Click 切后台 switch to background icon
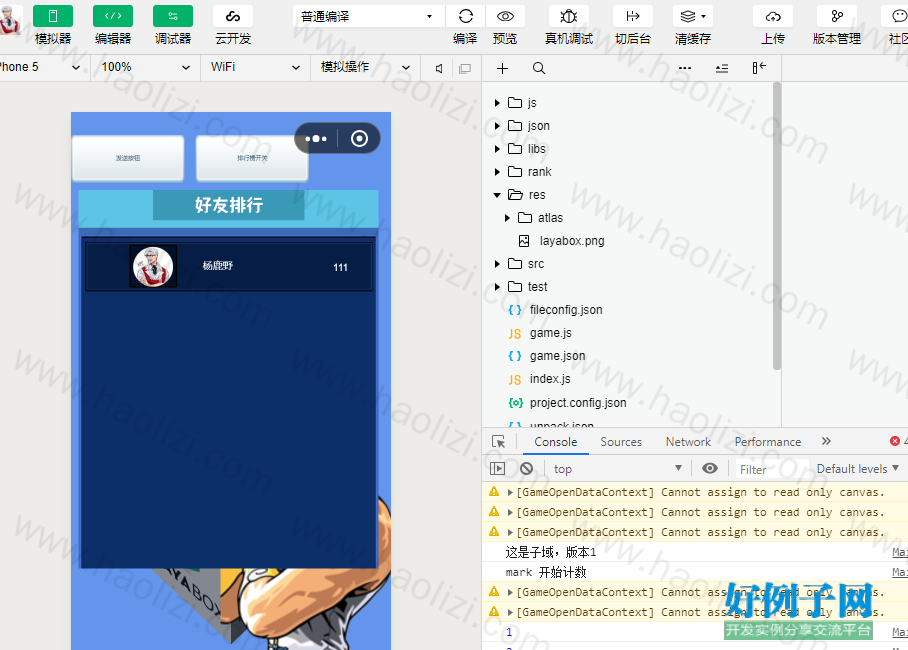This screenshot has width=908, height=650. point(633,16)
